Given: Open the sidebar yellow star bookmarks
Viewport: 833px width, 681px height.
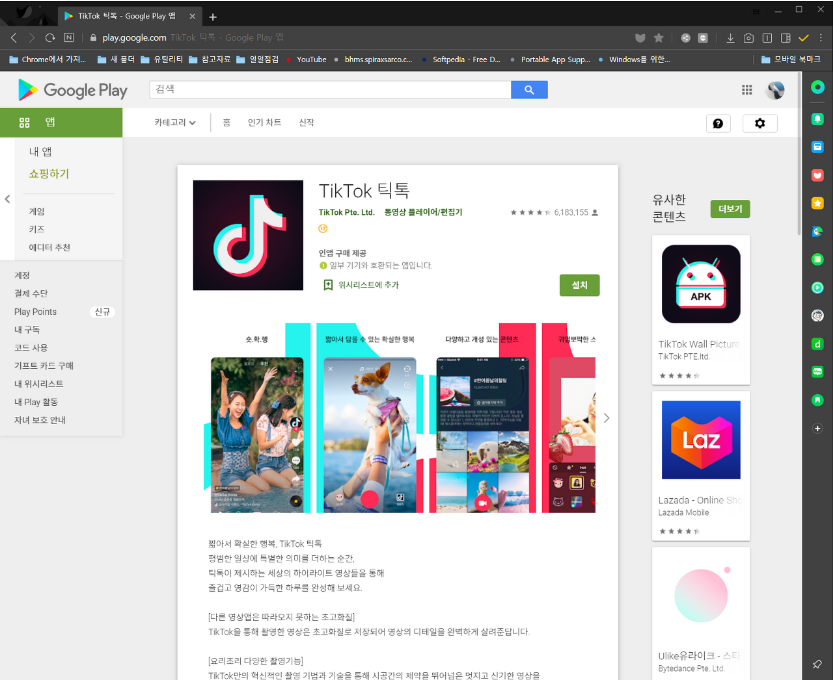Looking at the screenshot, I should click(x=818, y=203).
